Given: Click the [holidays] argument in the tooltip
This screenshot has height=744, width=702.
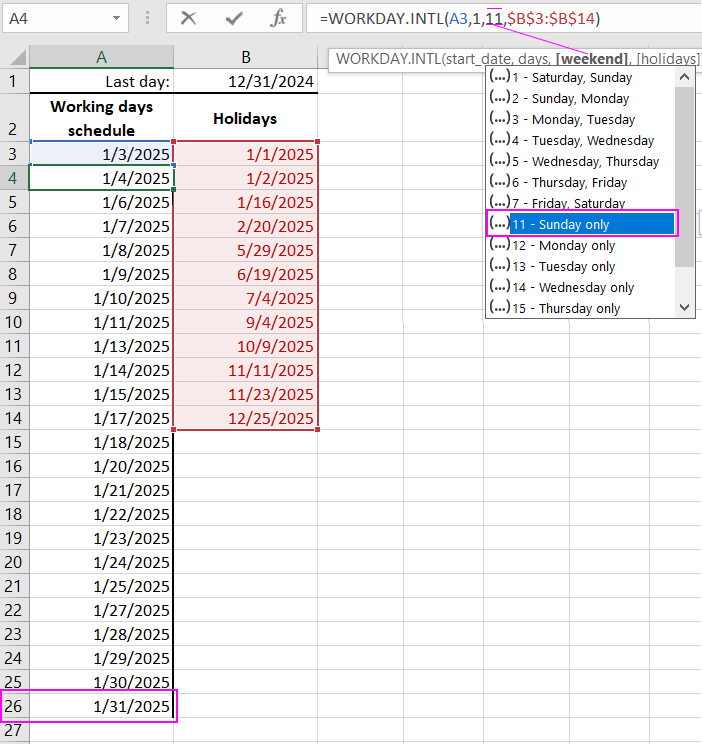Looking at the screenshot, I should [667, 59].
